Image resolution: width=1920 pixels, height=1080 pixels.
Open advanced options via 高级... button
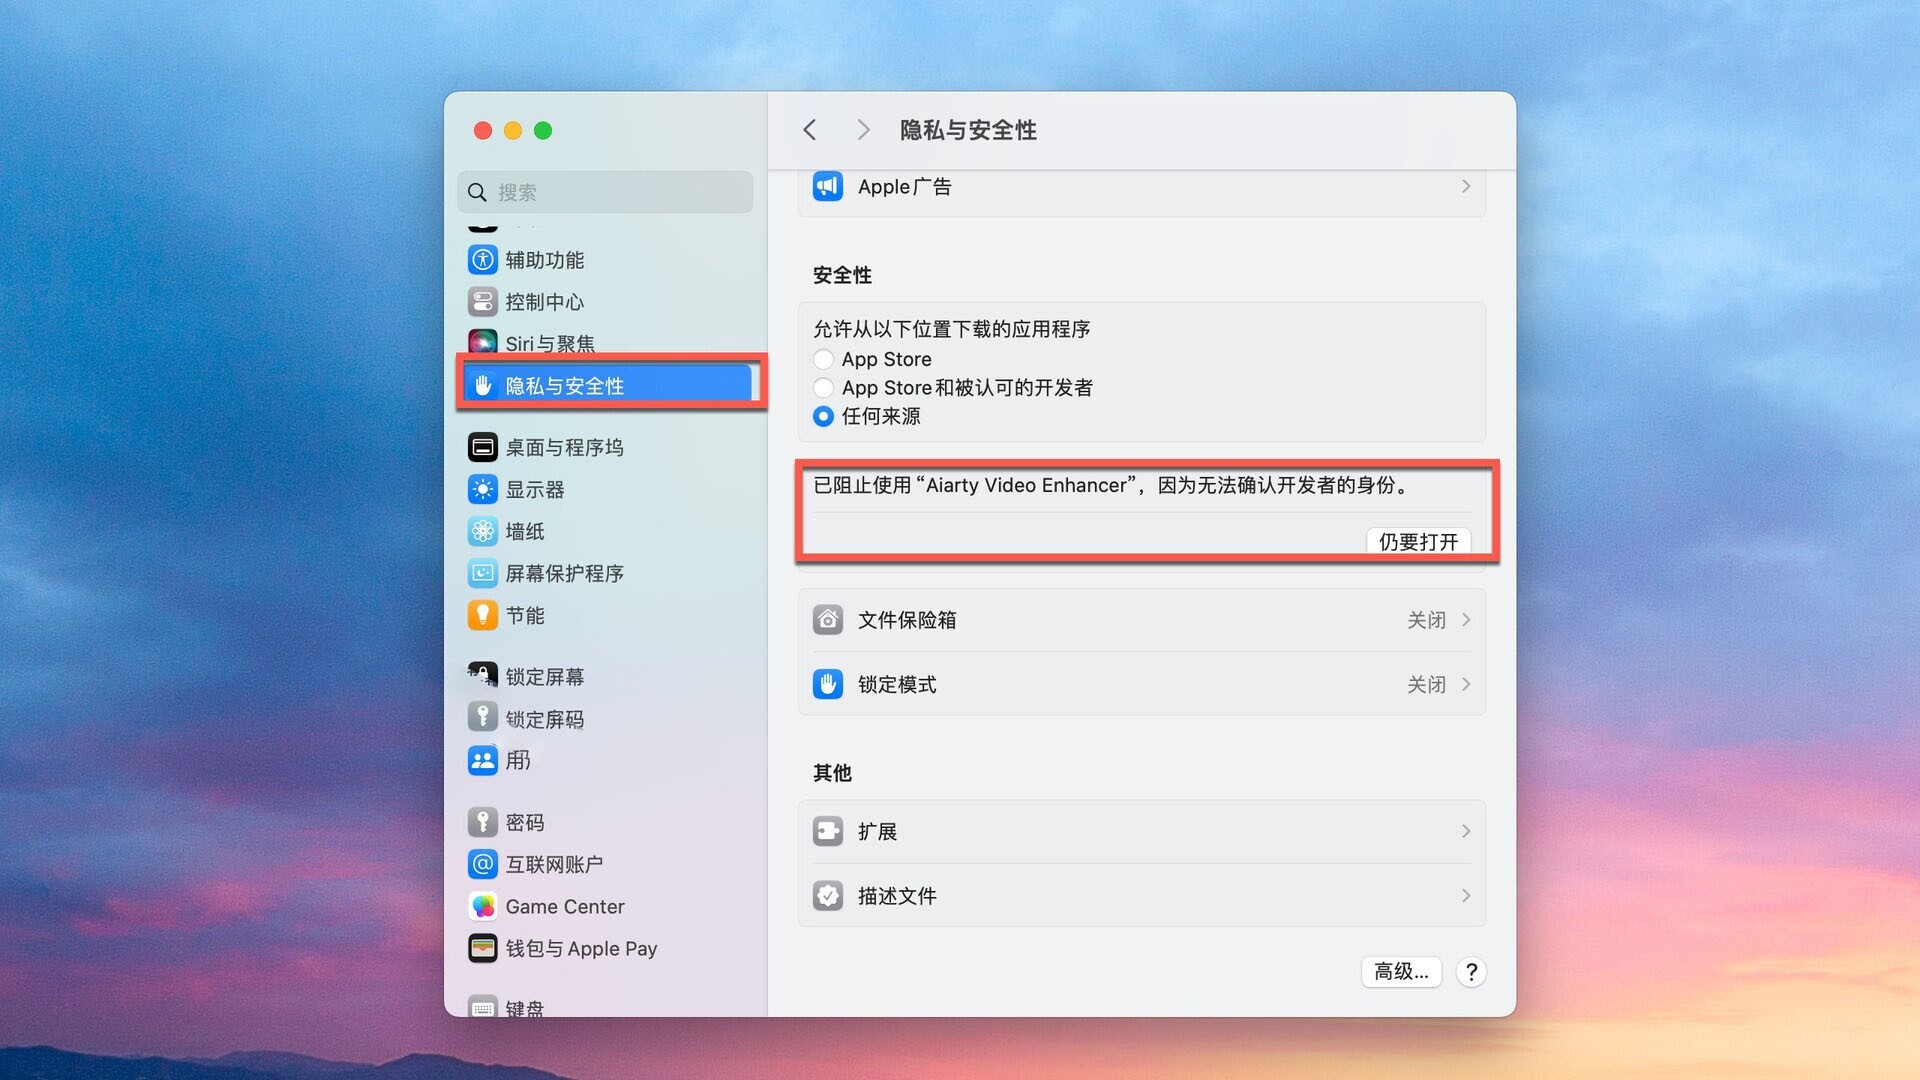point(1400,971)
